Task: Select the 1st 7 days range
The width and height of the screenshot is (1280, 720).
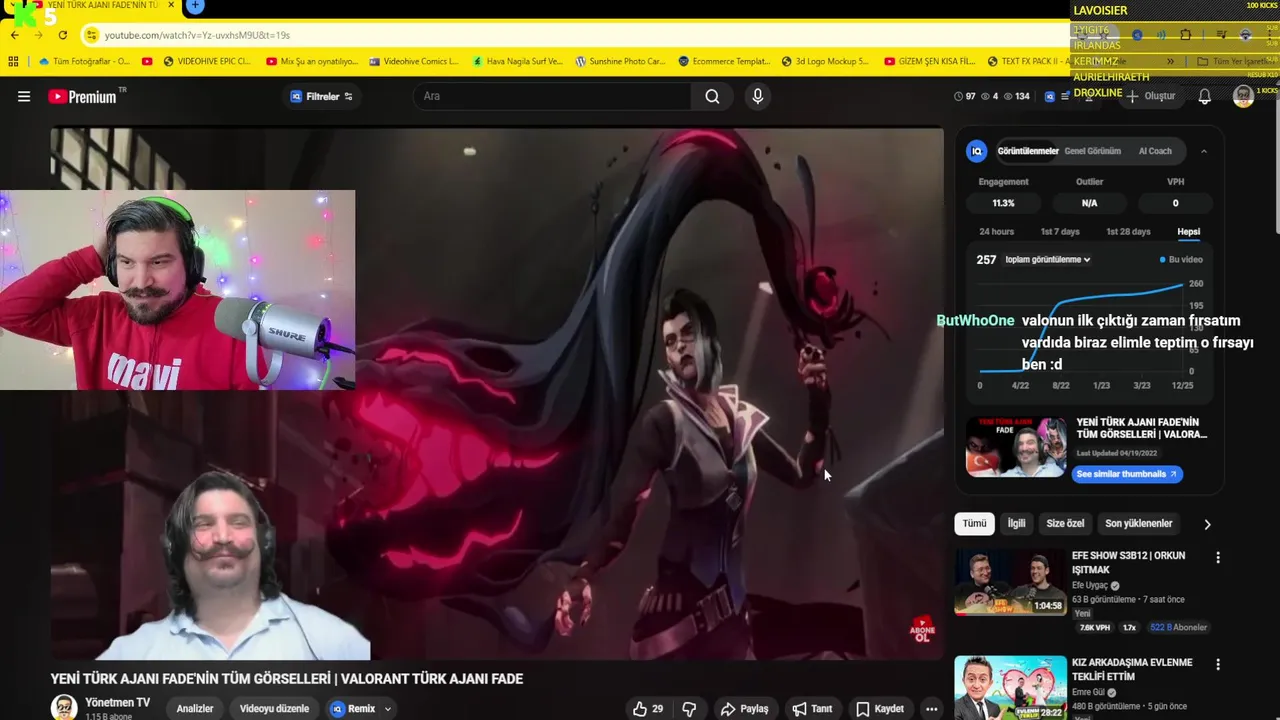Action: pos(1060,232)
